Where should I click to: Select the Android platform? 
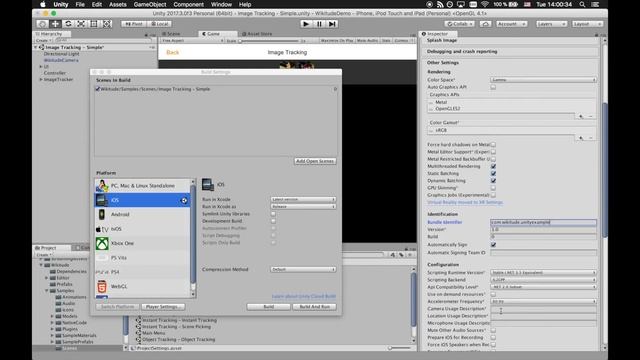(x=142, y=214)
